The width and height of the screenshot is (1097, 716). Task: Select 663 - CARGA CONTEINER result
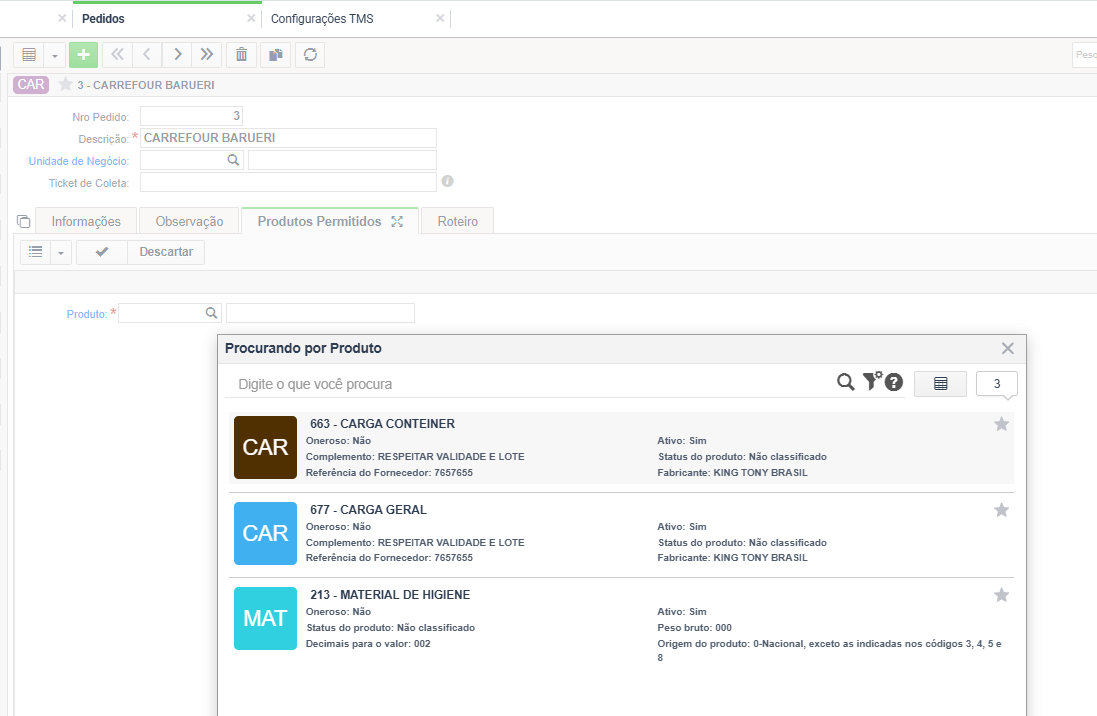621,448
